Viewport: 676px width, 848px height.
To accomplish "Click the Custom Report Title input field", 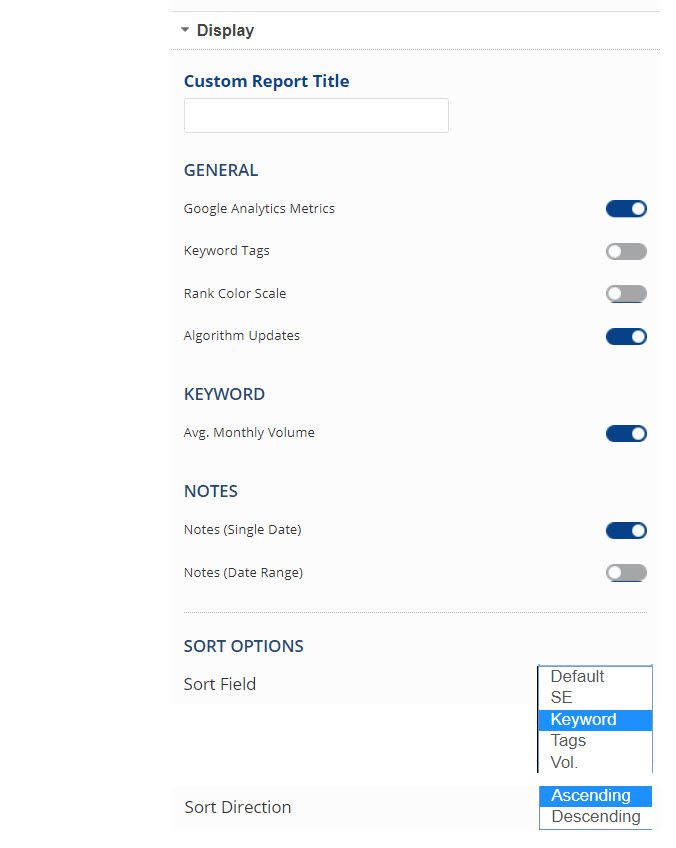I will click(316, 116).
